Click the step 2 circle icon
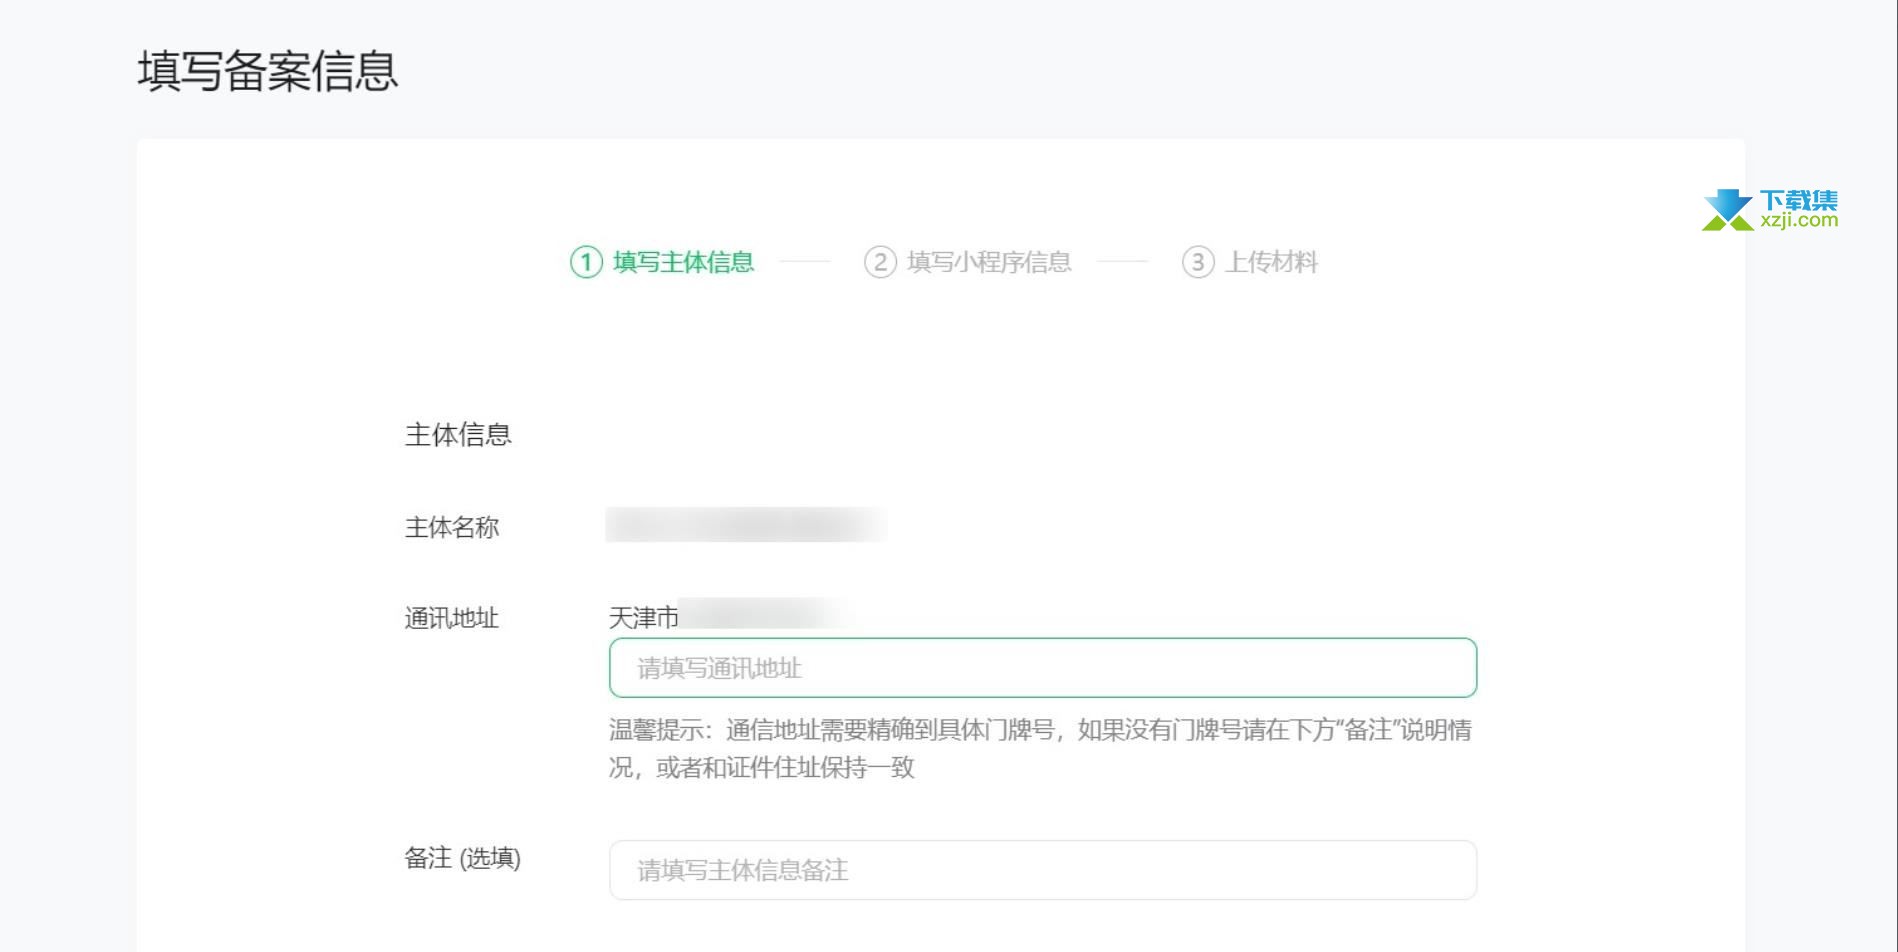Viewport: 1898px width, 952px height. pos(880,262)
